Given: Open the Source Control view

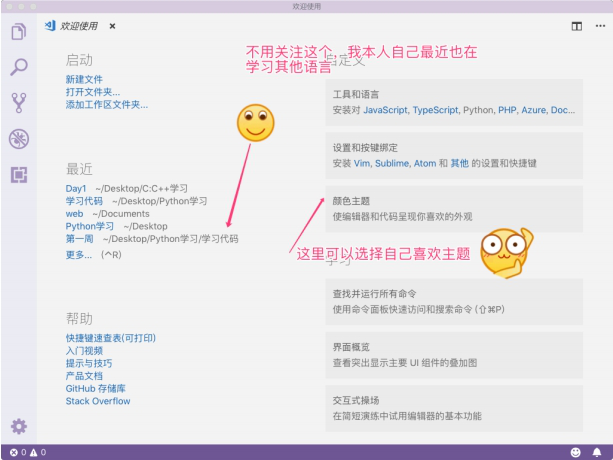Looking at the screenshot, I should pos(19,103).
